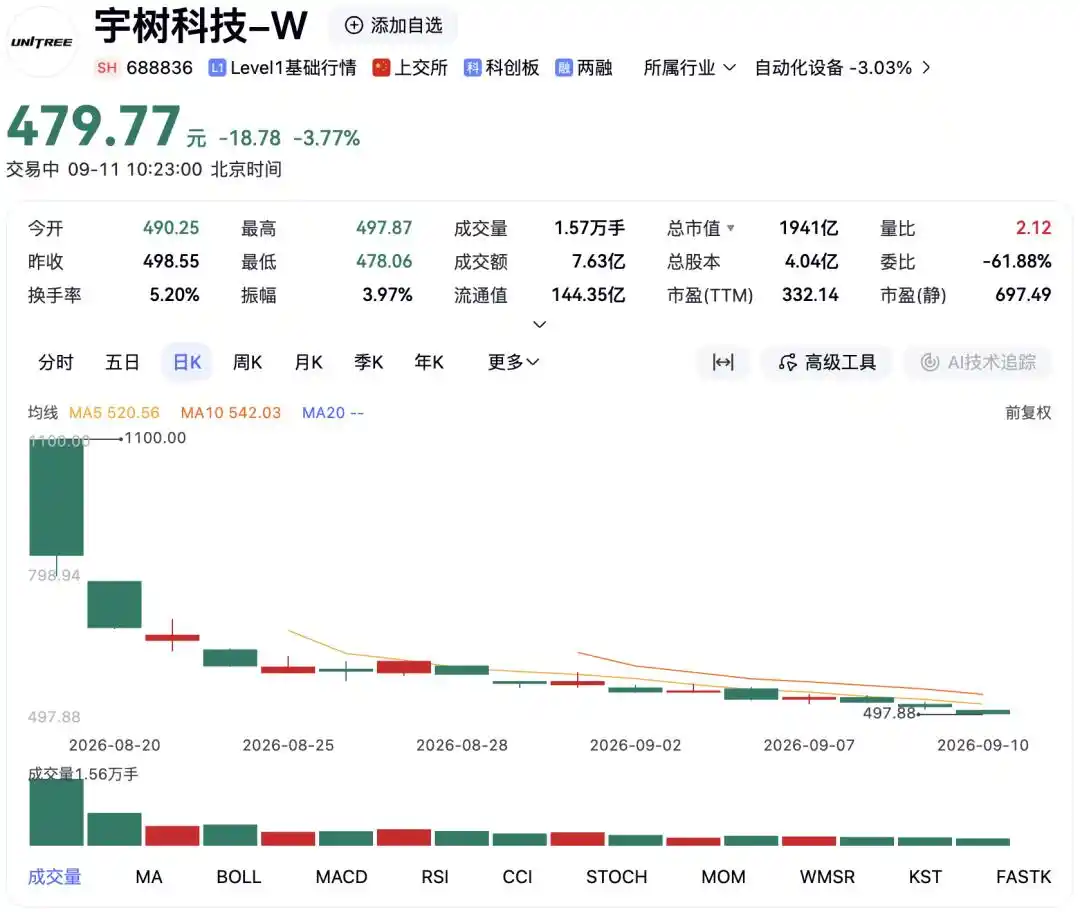
Task: Click the 前复权 adjustment option
Action: coord(1028,413)
